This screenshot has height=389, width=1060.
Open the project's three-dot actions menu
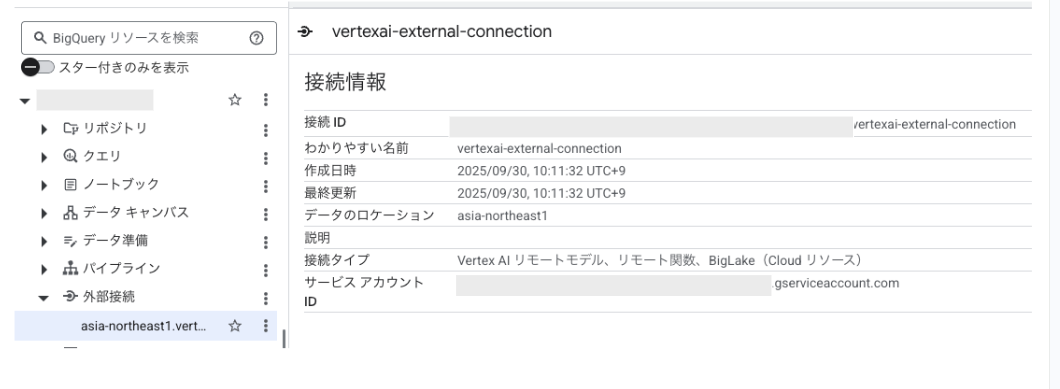[266, 100]
